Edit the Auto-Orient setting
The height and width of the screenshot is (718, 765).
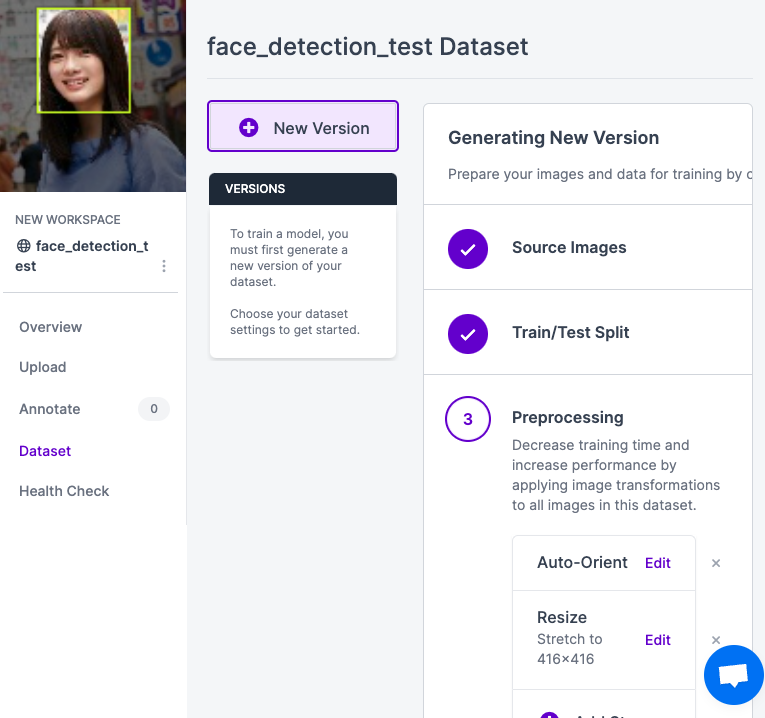pos(658,563)
